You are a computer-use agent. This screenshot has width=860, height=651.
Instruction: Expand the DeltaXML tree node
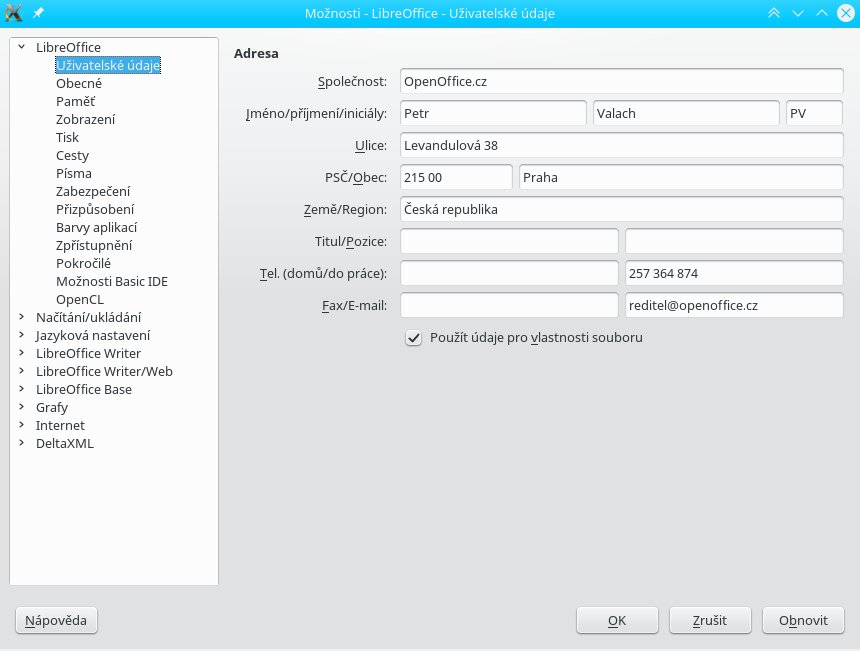21,443
